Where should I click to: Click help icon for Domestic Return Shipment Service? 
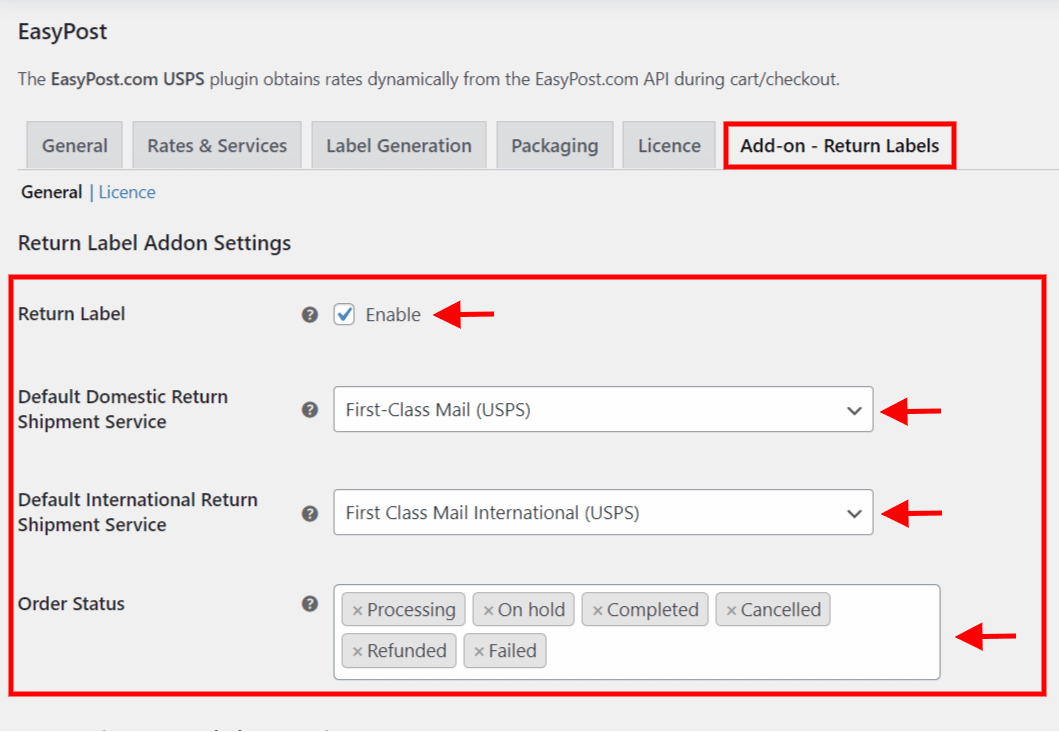coord(310,410)
